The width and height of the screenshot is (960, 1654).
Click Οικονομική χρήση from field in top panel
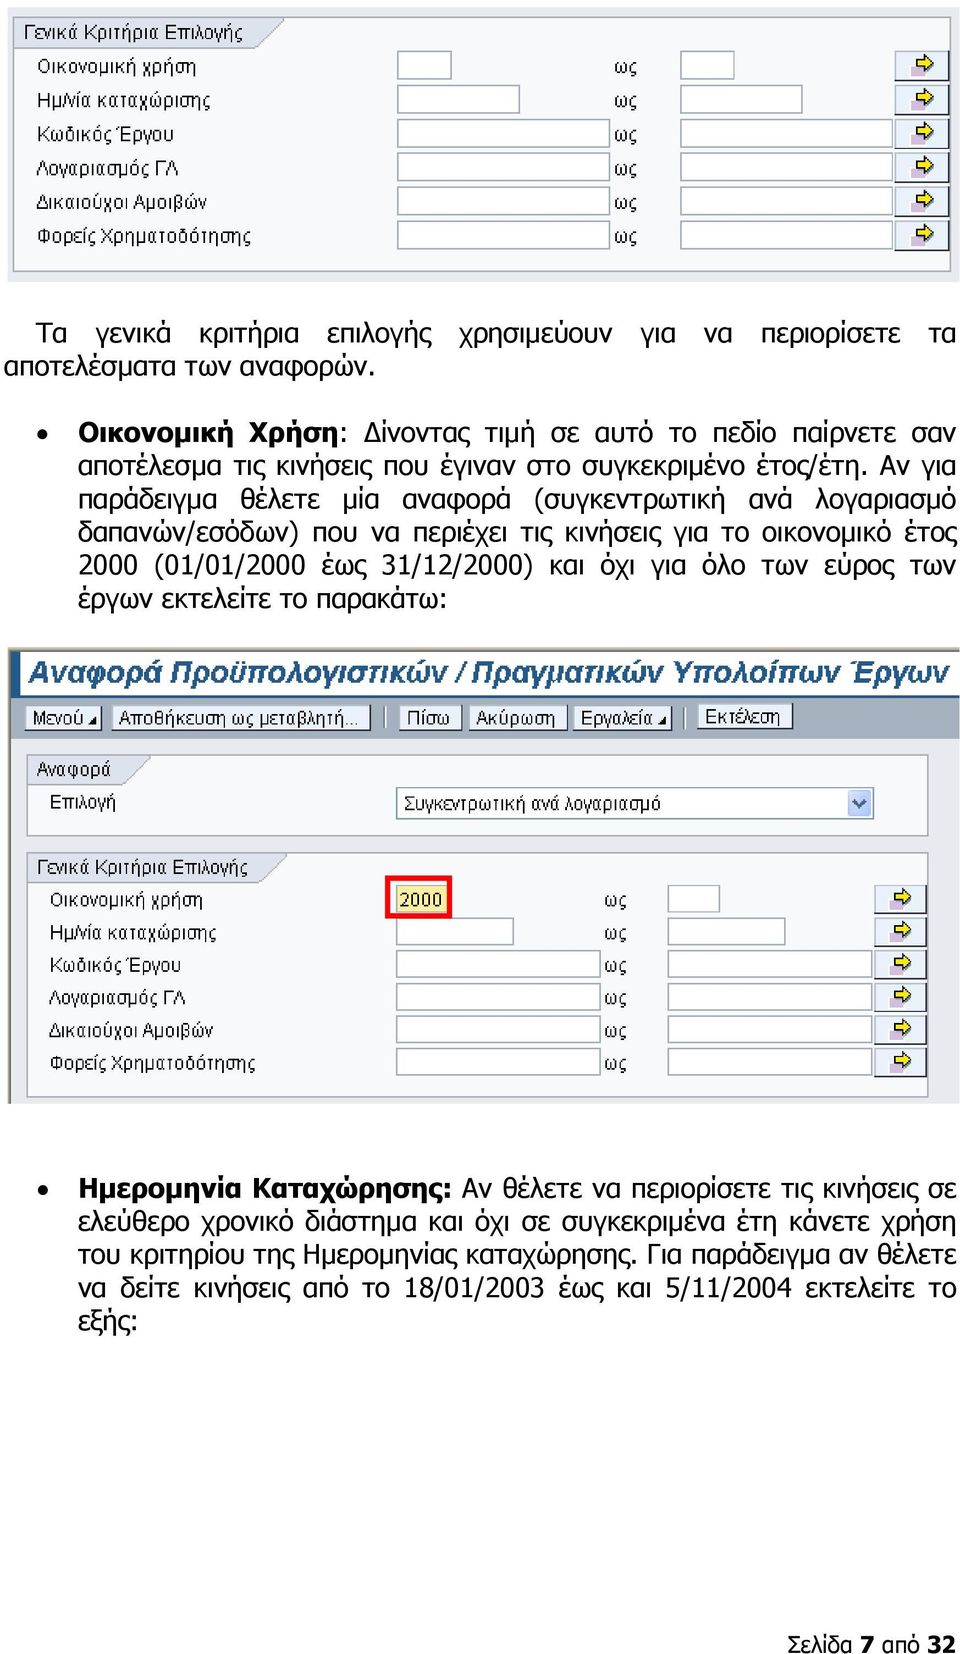[424, 65]
